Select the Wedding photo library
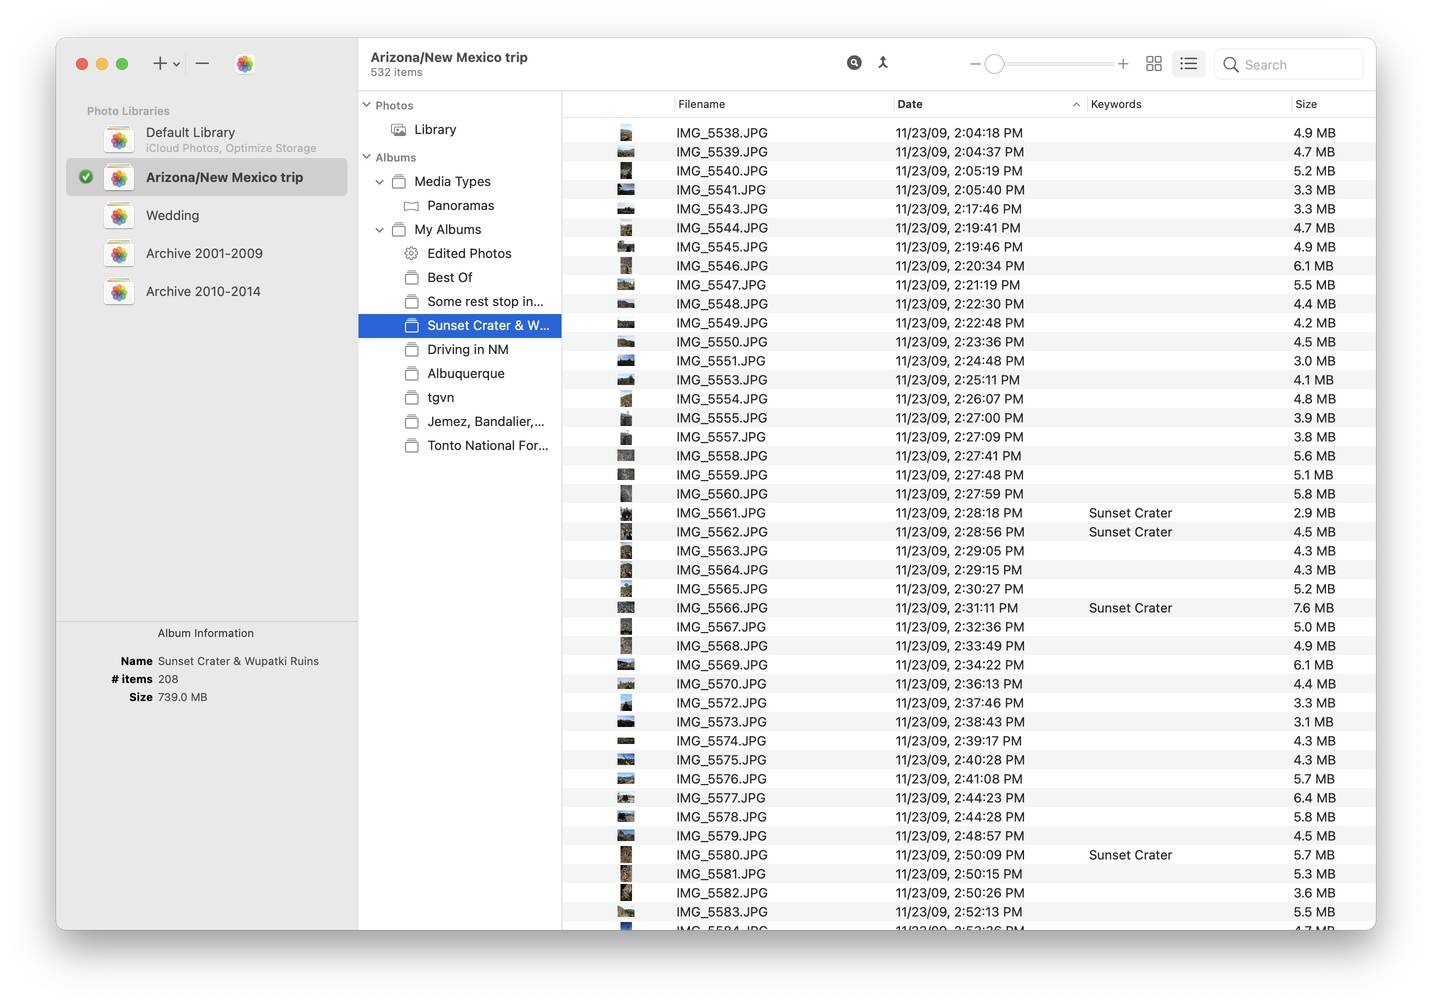The height and width of the screenshot is (1004, 1432). coord(172,216)
